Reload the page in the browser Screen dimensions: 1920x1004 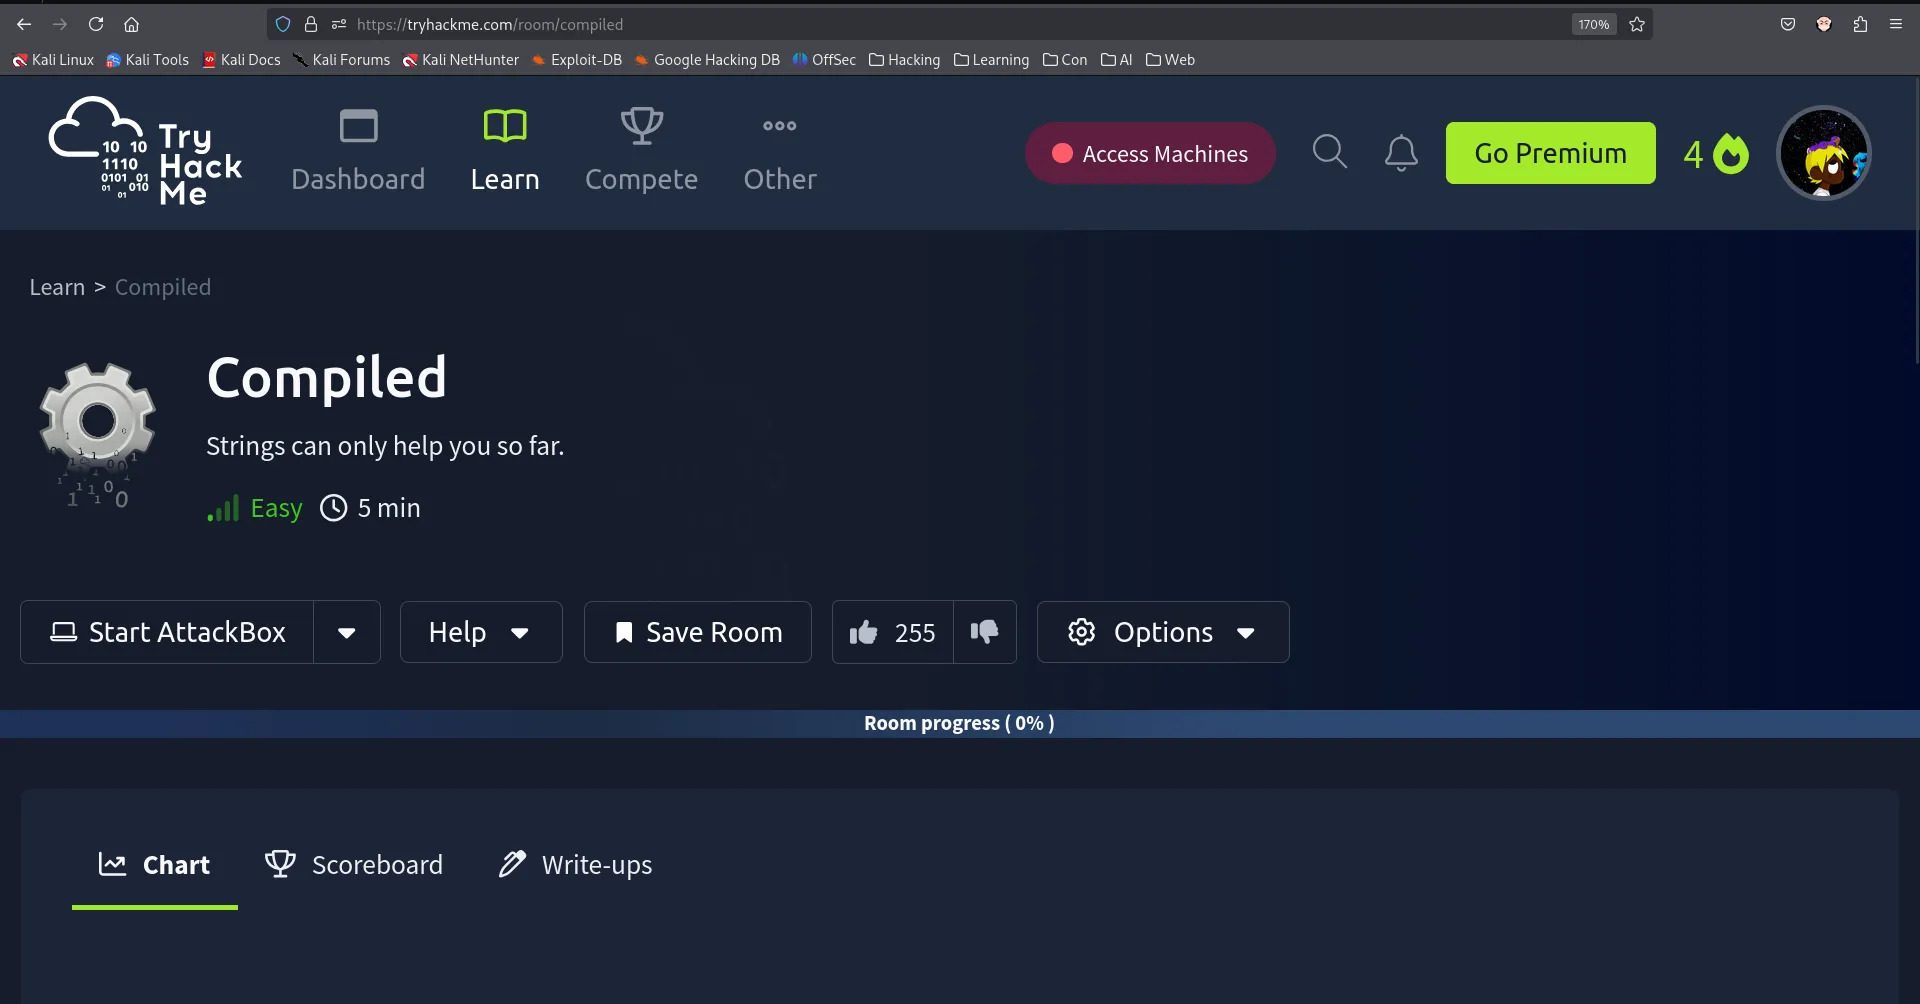coord(96,25)
